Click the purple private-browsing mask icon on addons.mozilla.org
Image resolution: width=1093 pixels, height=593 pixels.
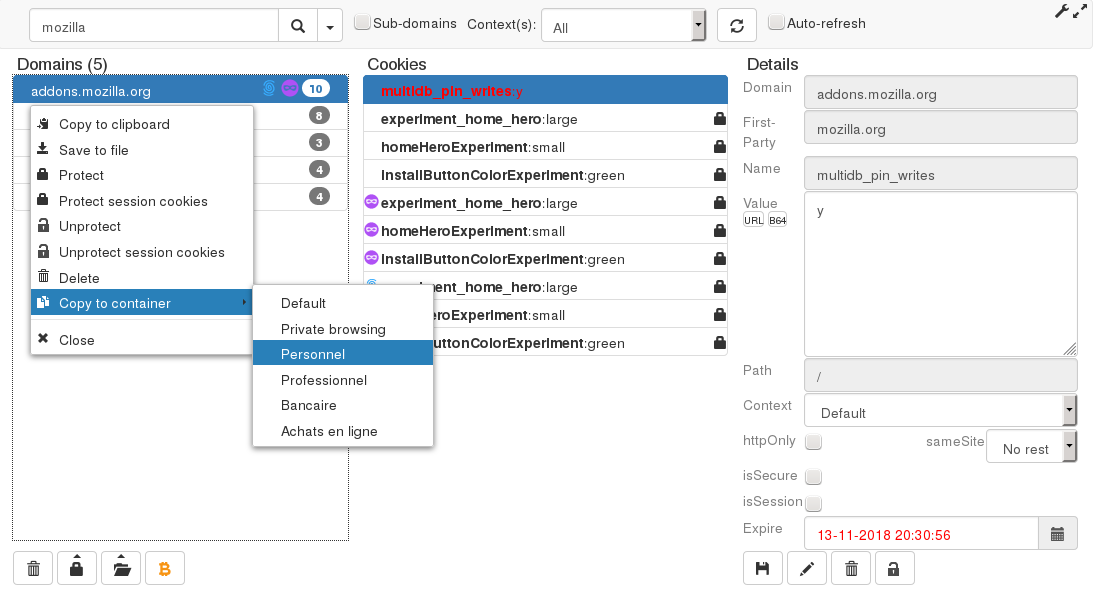click(x=290, y=88)
